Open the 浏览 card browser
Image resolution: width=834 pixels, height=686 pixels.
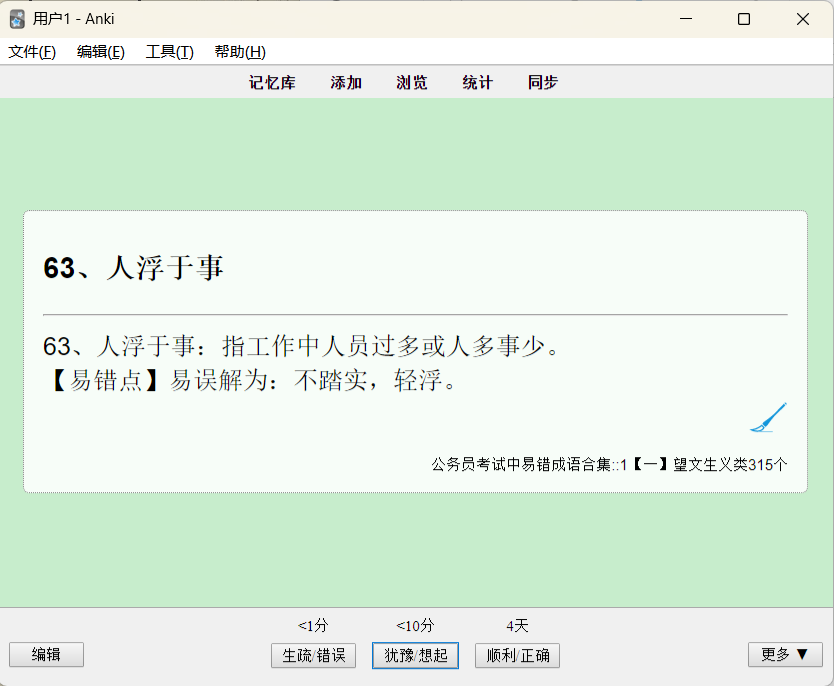click(x=412, y=82)
